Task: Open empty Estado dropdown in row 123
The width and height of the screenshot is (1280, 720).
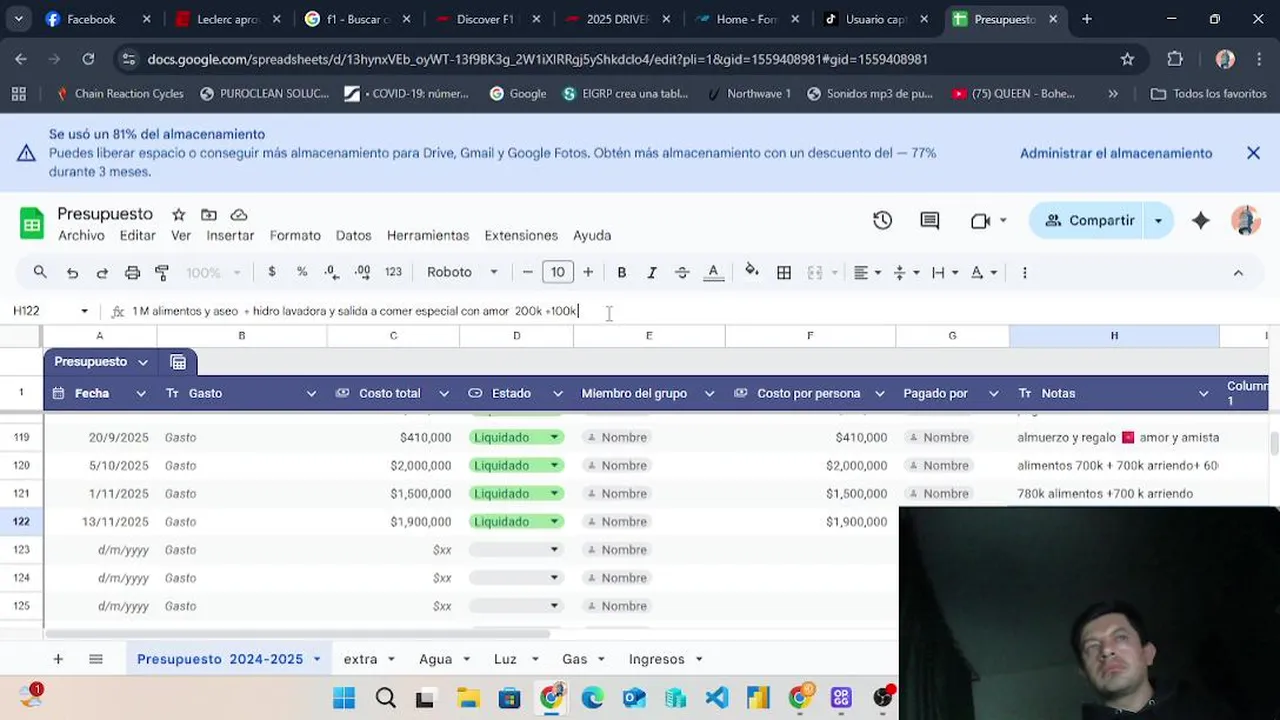Action: coord(554,550)
